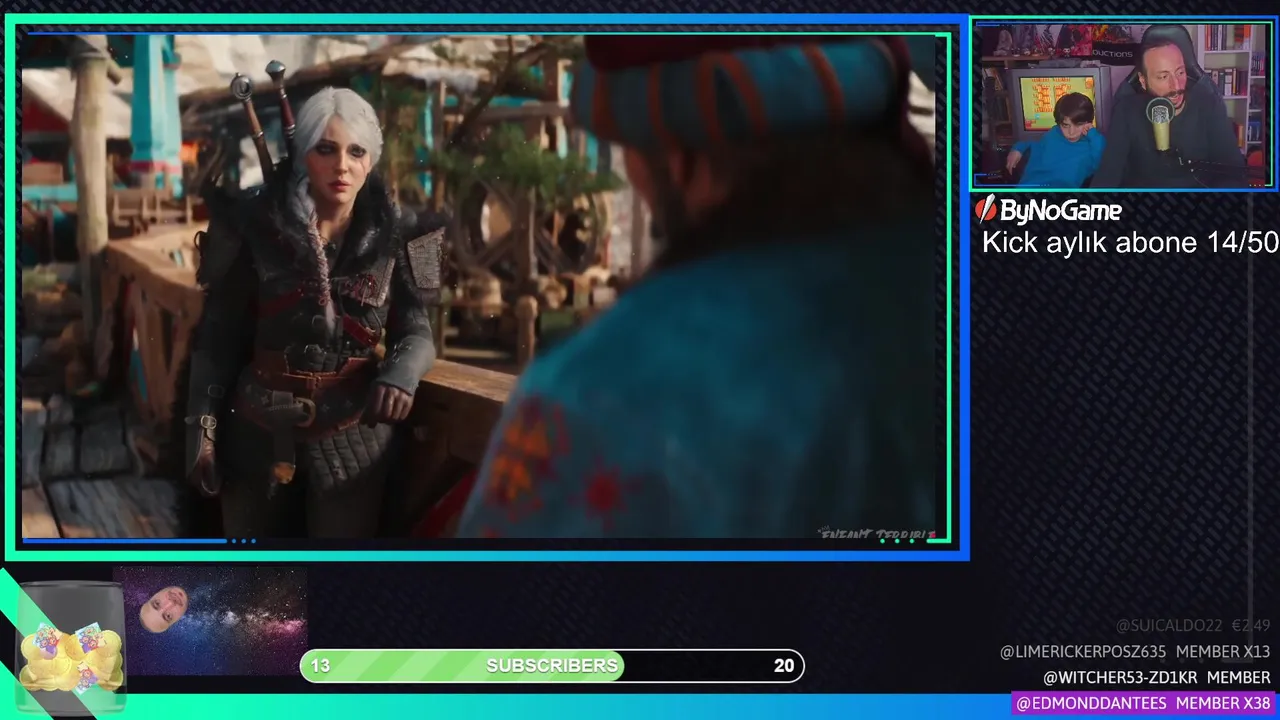Click the ENFANT TERRIBLE watermark text in video
This screenshot has width=1280, height=720.
coord(879,535)
